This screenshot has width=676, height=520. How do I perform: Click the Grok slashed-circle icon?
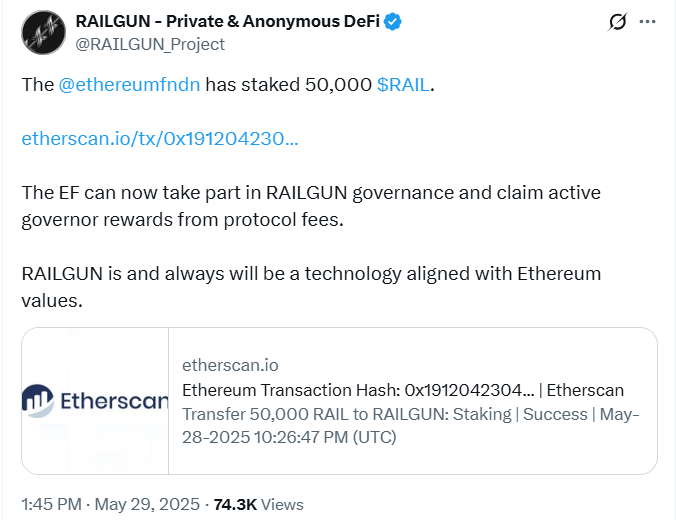617,22
